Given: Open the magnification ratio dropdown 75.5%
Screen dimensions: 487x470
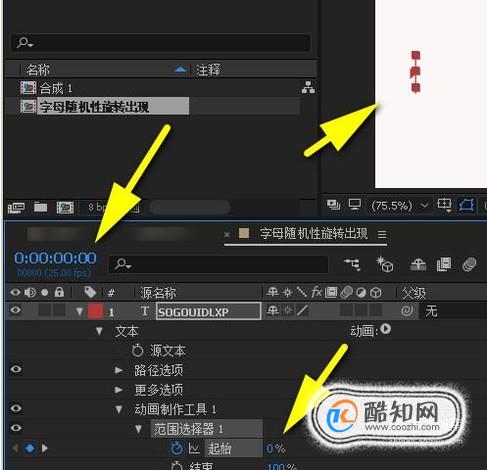Looking at the screenshot, I should click(399, 206).
